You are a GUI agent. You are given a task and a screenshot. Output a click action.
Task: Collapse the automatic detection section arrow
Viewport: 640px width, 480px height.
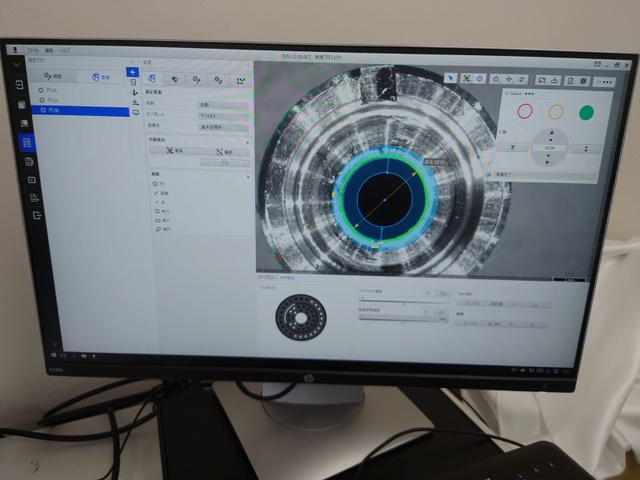coord(247,142)
